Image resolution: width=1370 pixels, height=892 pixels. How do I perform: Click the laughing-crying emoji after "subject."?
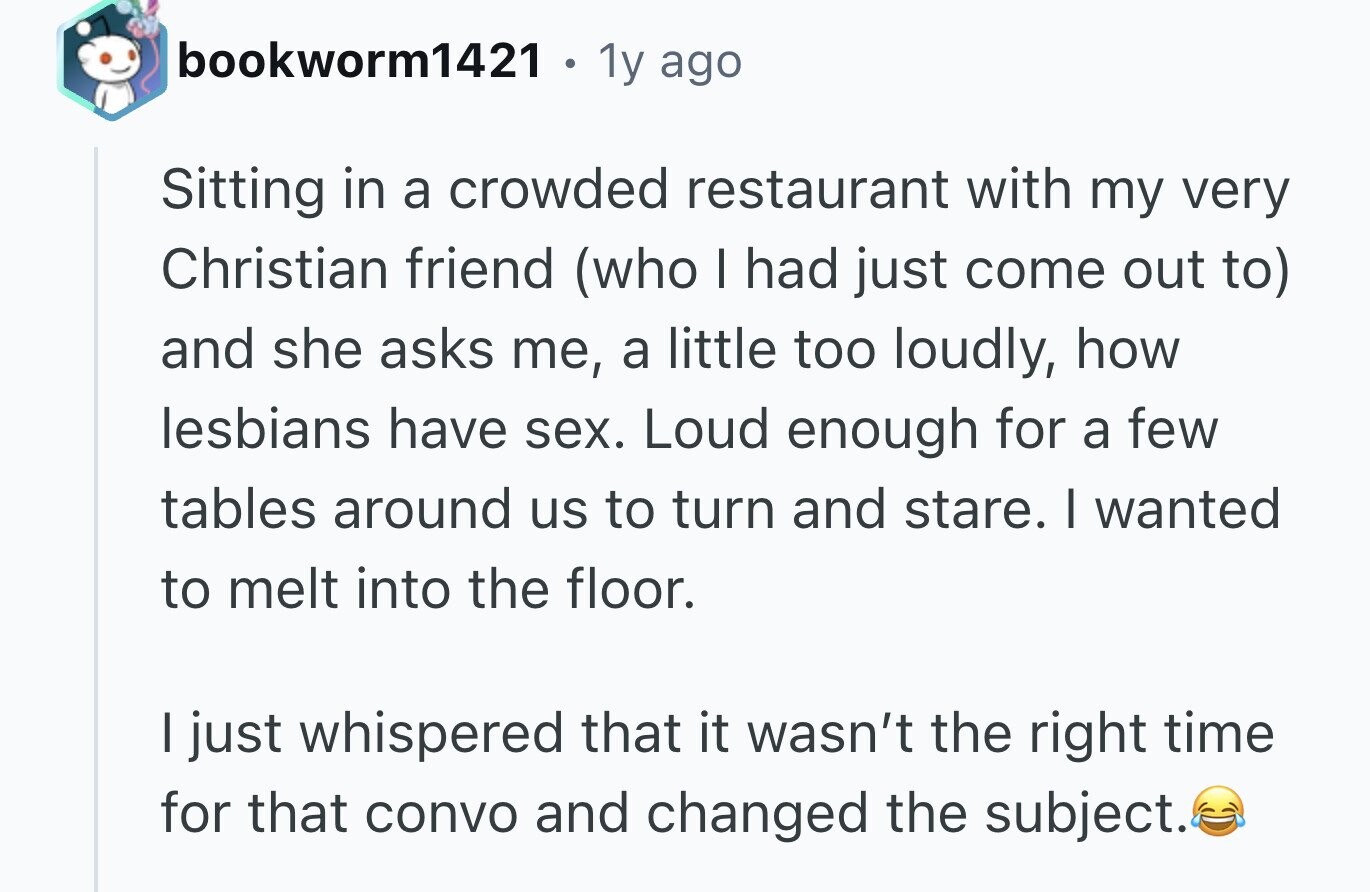tap(1218, 810)
